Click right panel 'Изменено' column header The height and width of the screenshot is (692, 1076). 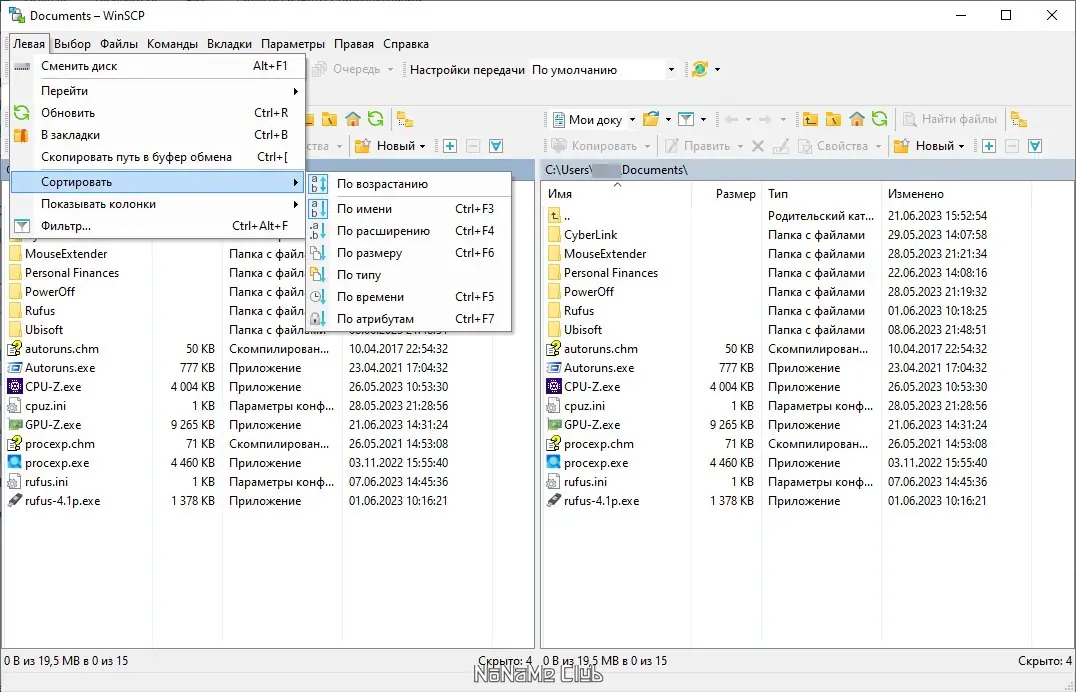pyautogui.click(x=955, y=194)
